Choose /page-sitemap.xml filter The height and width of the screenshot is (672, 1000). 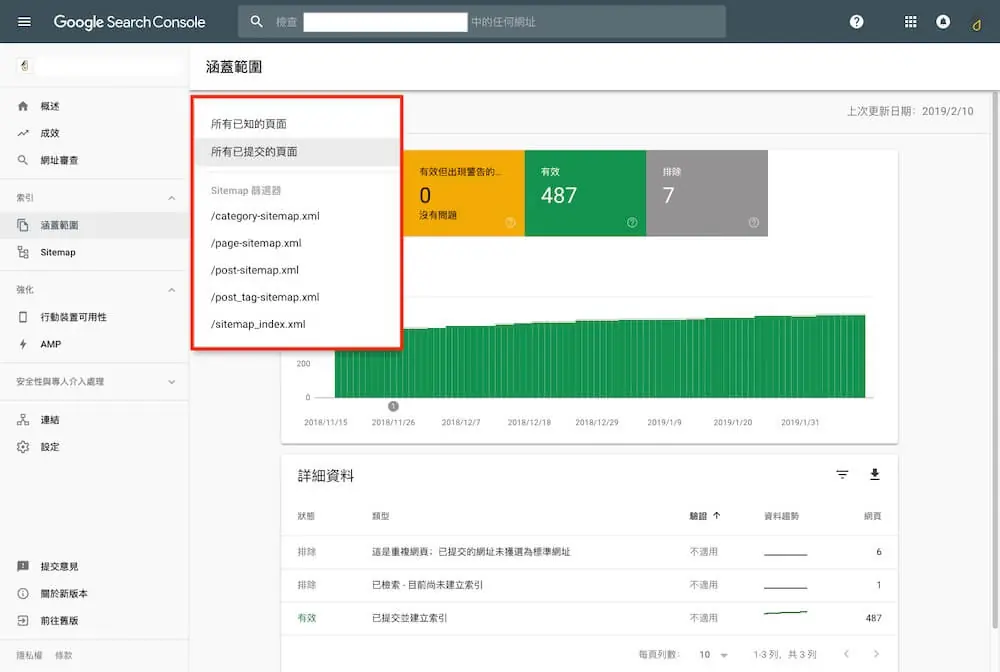[x=297, y=243]
